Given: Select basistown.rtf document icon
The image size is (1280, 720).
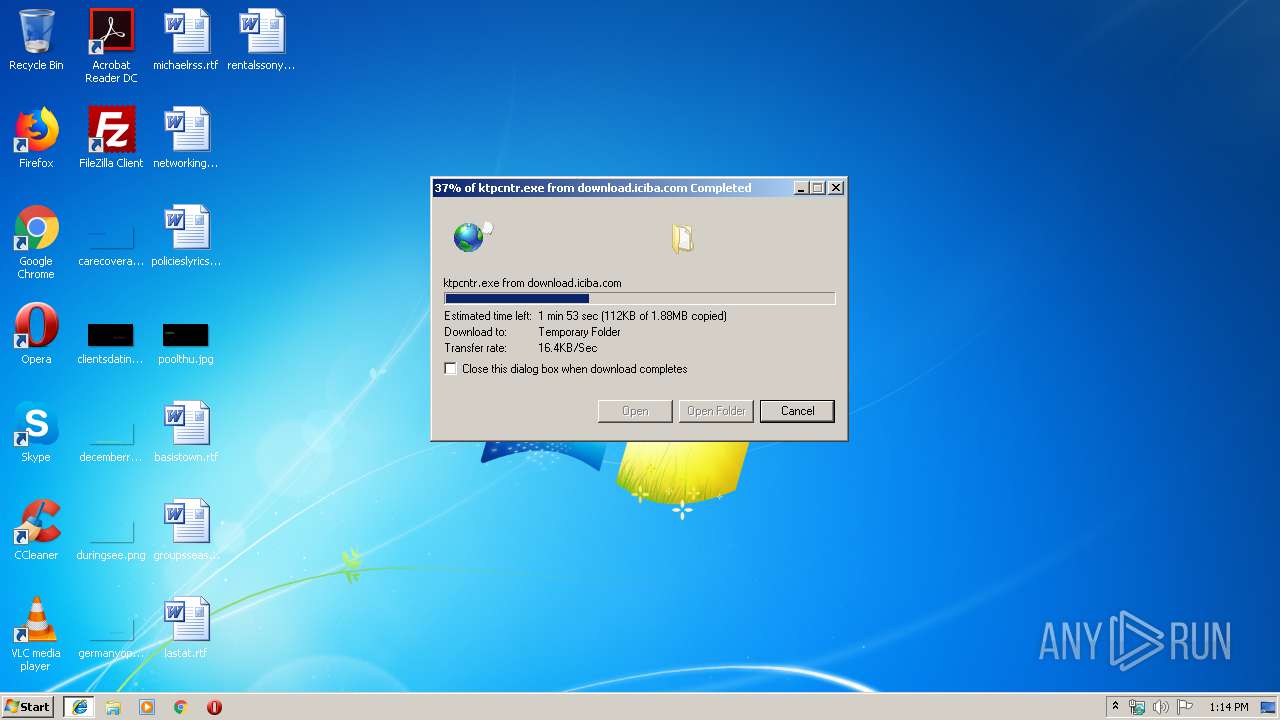Looking at the screenshot, I should (186, 432).
